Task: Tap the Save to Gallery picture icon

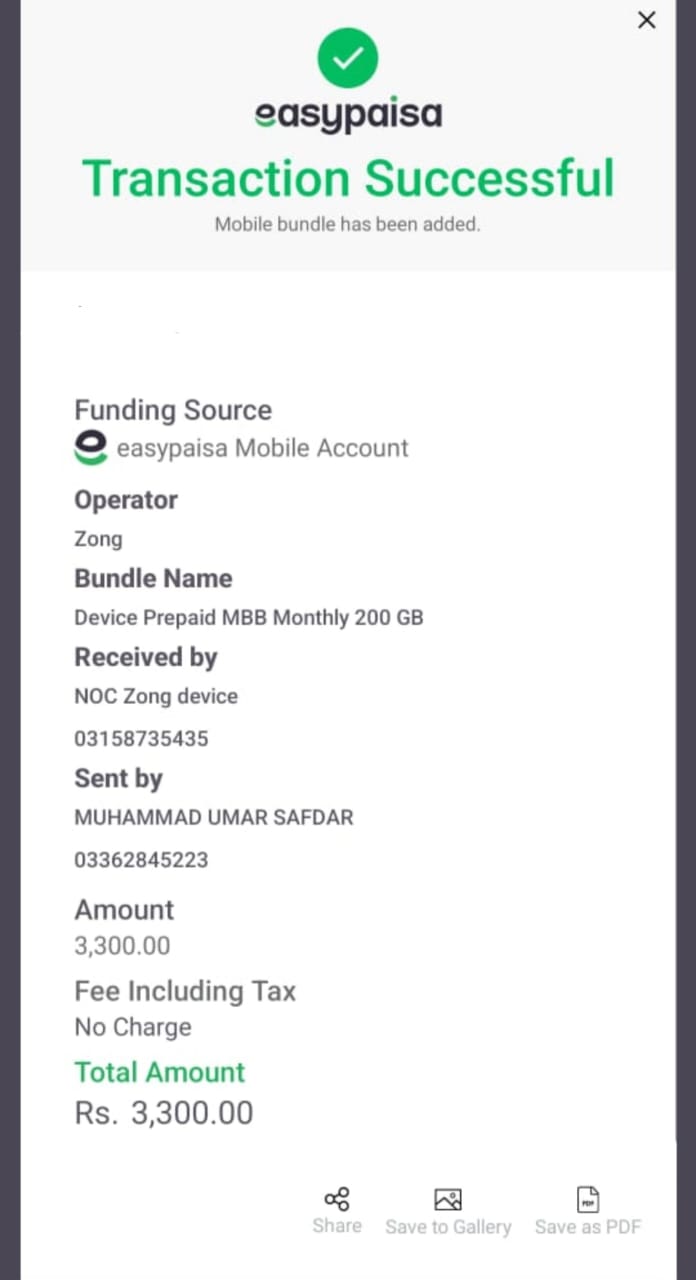Action: pyautogui.click(x=447, y=1199)
